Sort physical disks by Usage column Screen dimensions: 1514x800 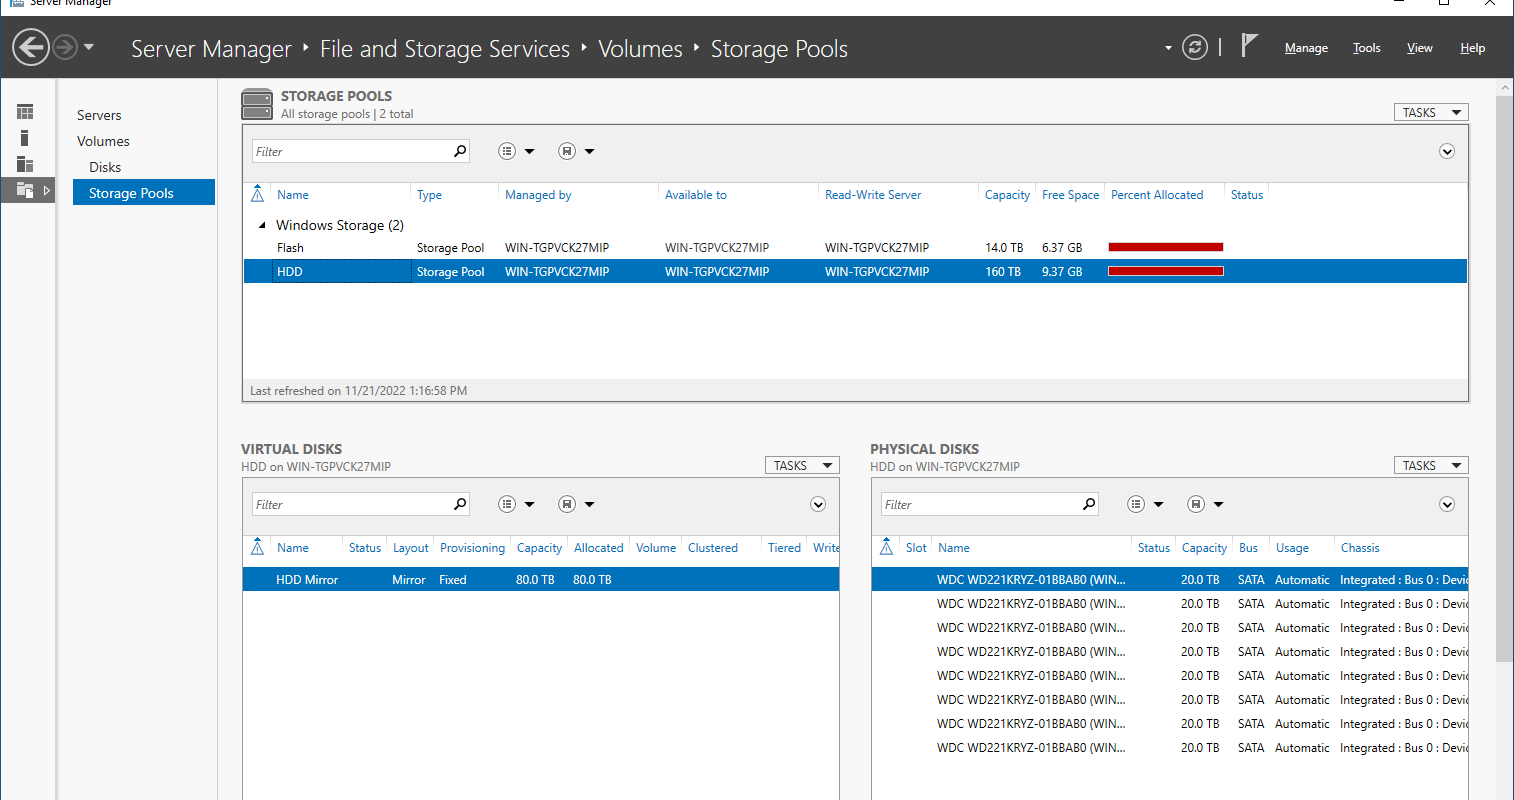[1292, 548]
